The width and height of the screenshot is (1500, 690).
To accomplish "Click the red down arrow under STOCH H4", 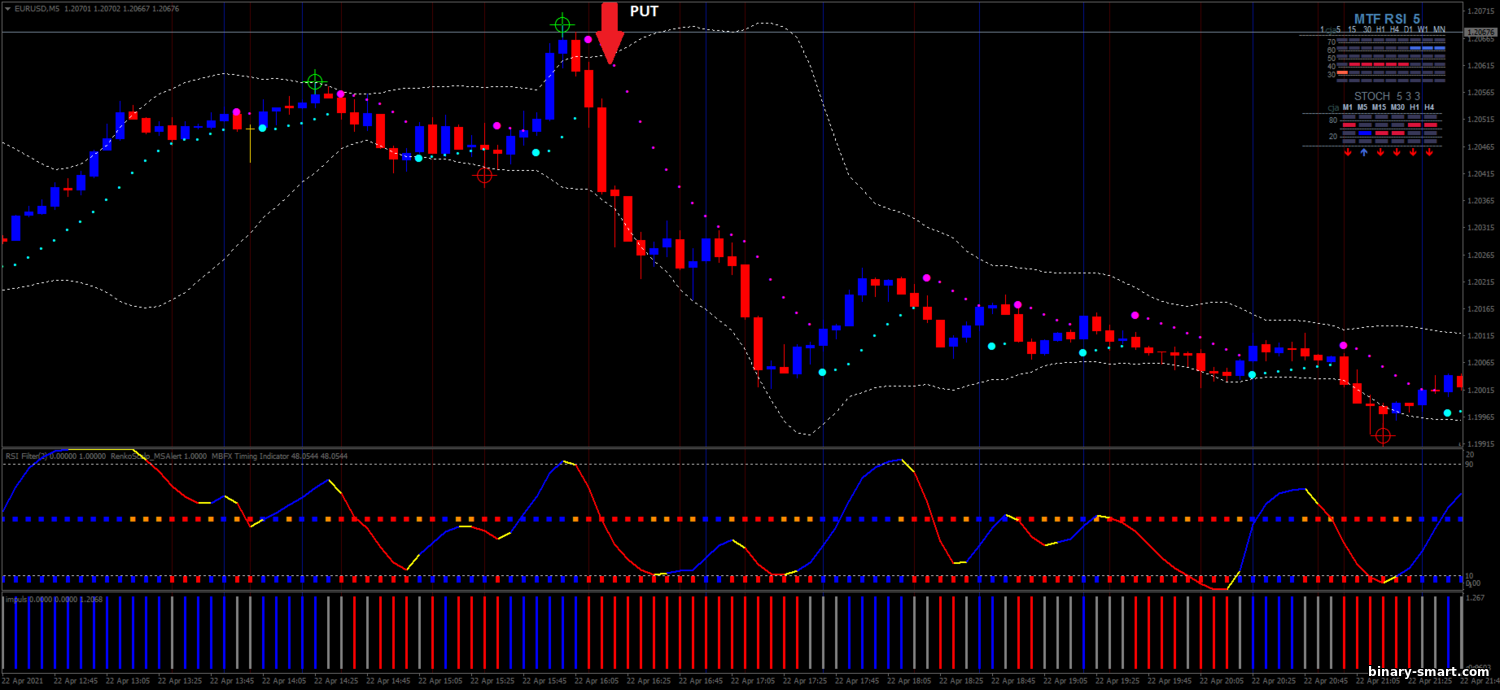I will 1429,153.
